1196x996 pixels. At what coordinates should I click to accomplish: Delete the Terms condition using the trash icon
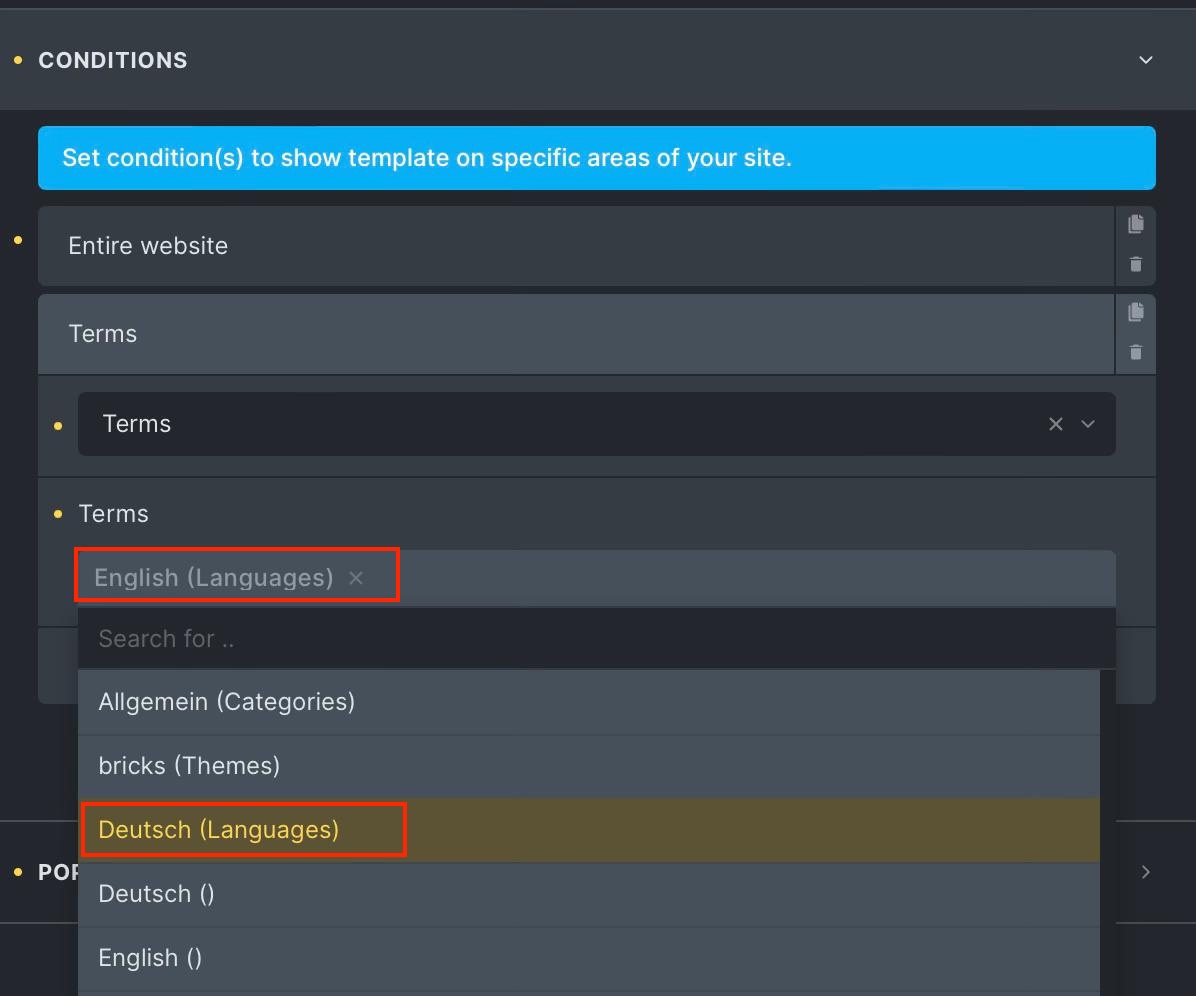coord(1136,352)
